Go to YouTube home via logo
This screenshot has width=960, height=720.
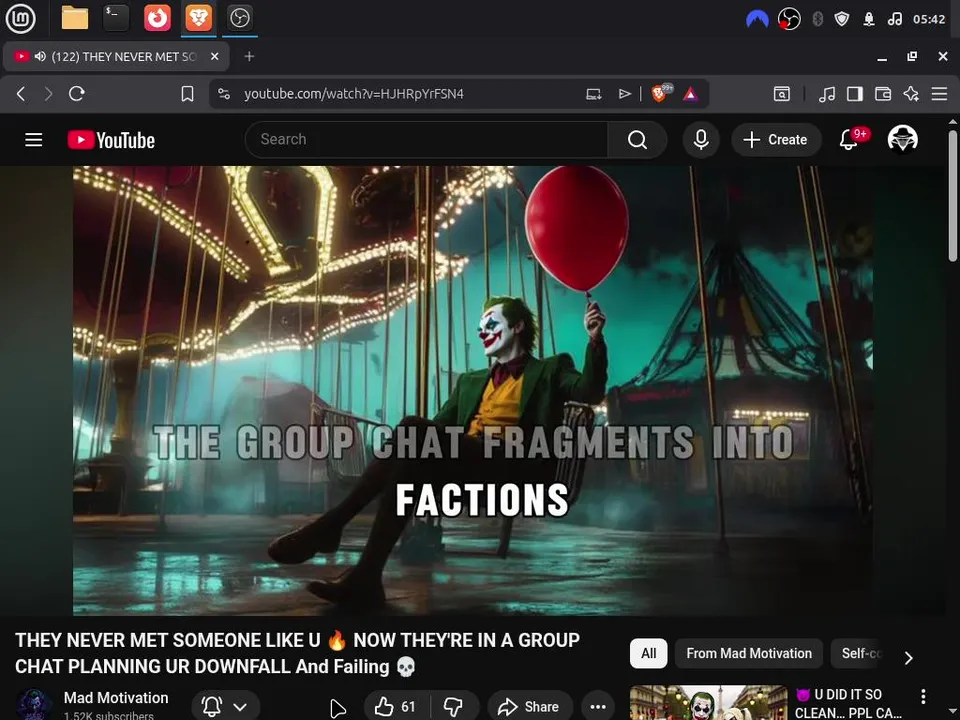coord(111,140)
